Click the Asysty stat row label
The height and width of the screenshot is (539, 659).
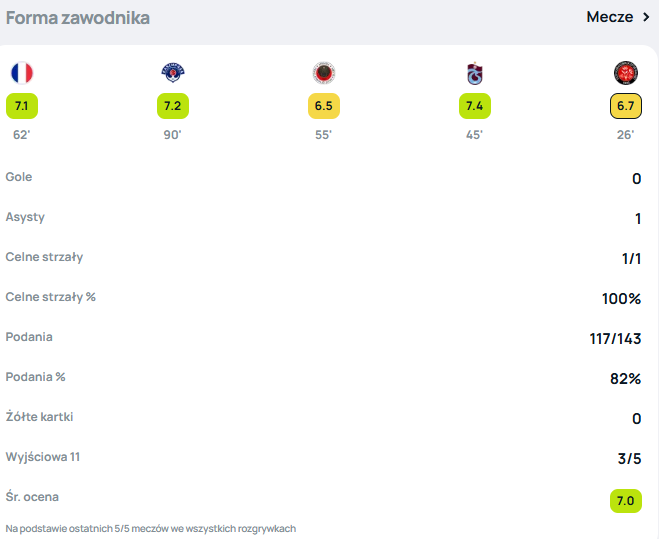tap(25, 217)
